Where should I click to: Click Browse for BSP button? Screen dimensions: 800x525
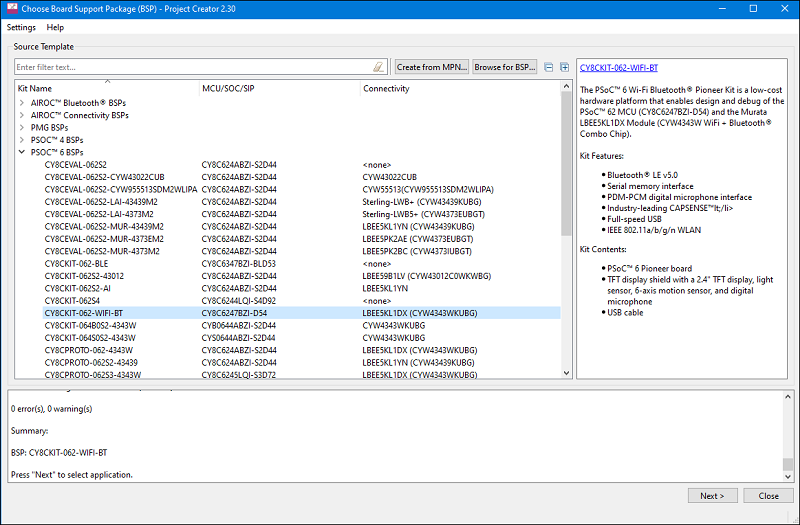[505, 67]
